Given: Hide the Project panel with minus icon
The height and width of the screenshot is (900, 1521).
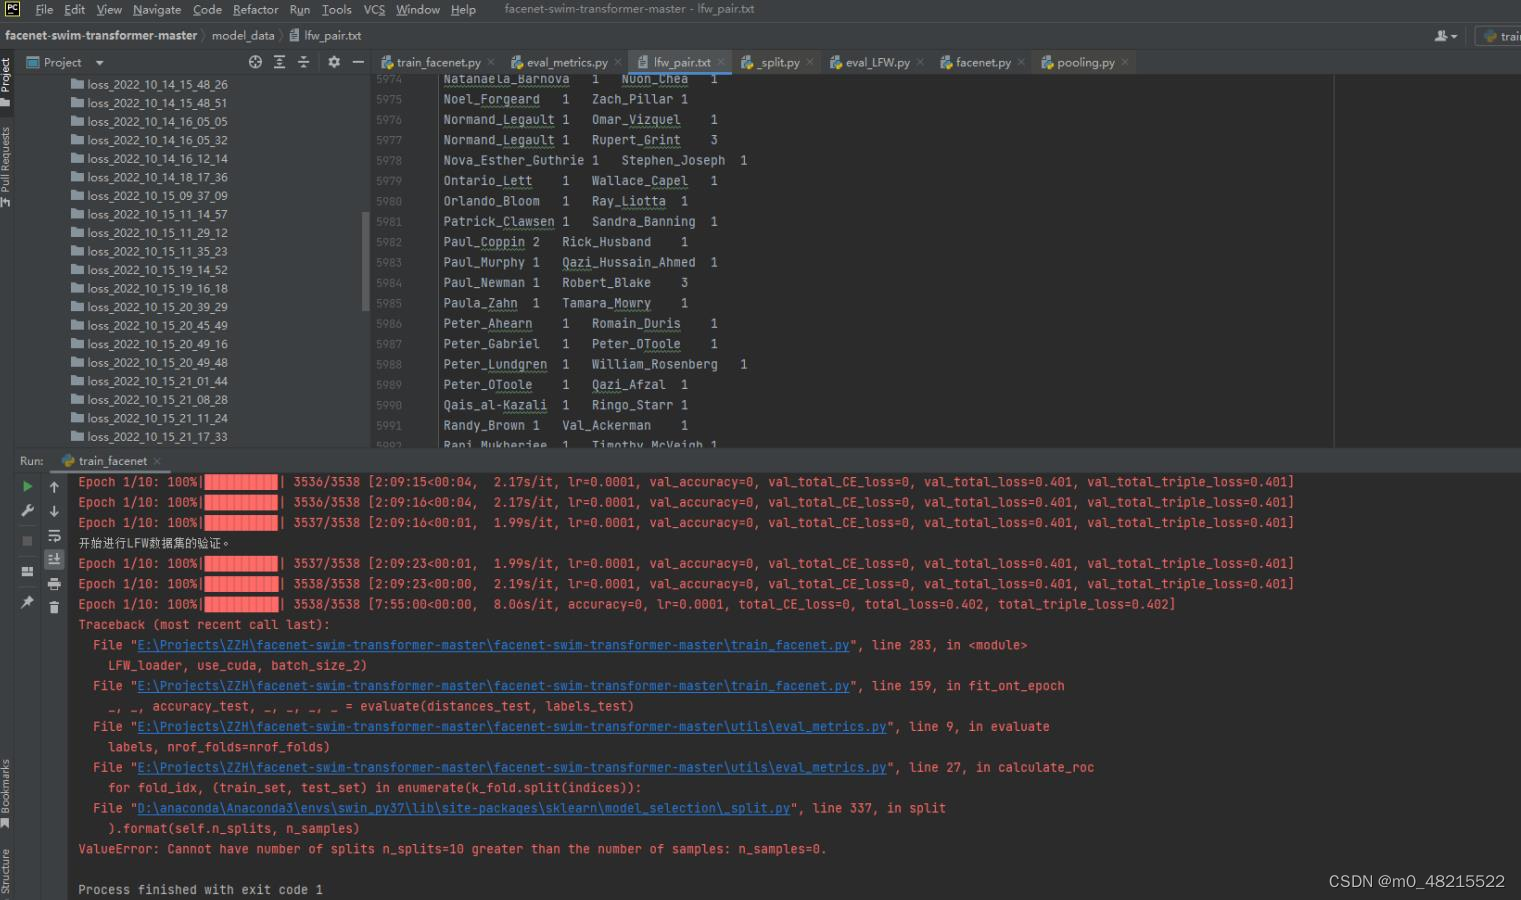Looking at the screenshot, I should 358,62.
